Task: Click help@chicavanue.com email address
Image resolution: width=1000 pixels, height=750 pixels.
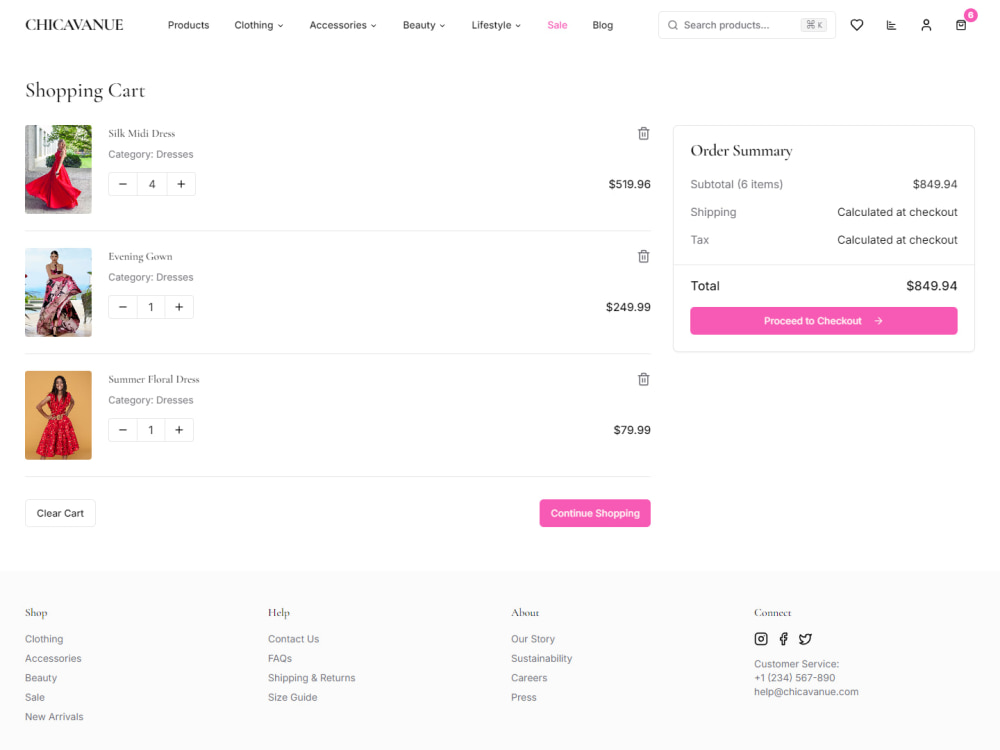Action: point(806,692)
